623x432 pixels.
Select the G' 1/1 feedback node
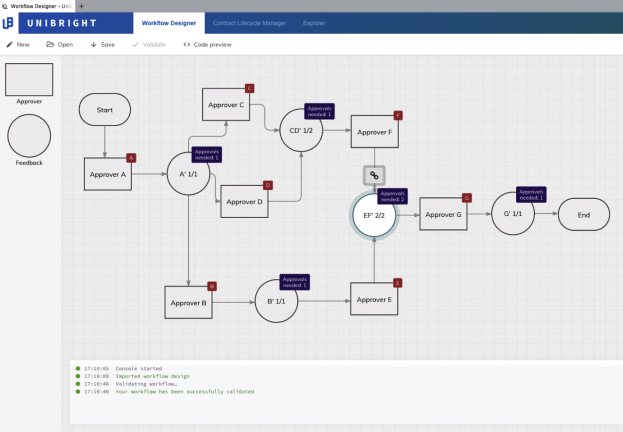click(x=513, y=213)
